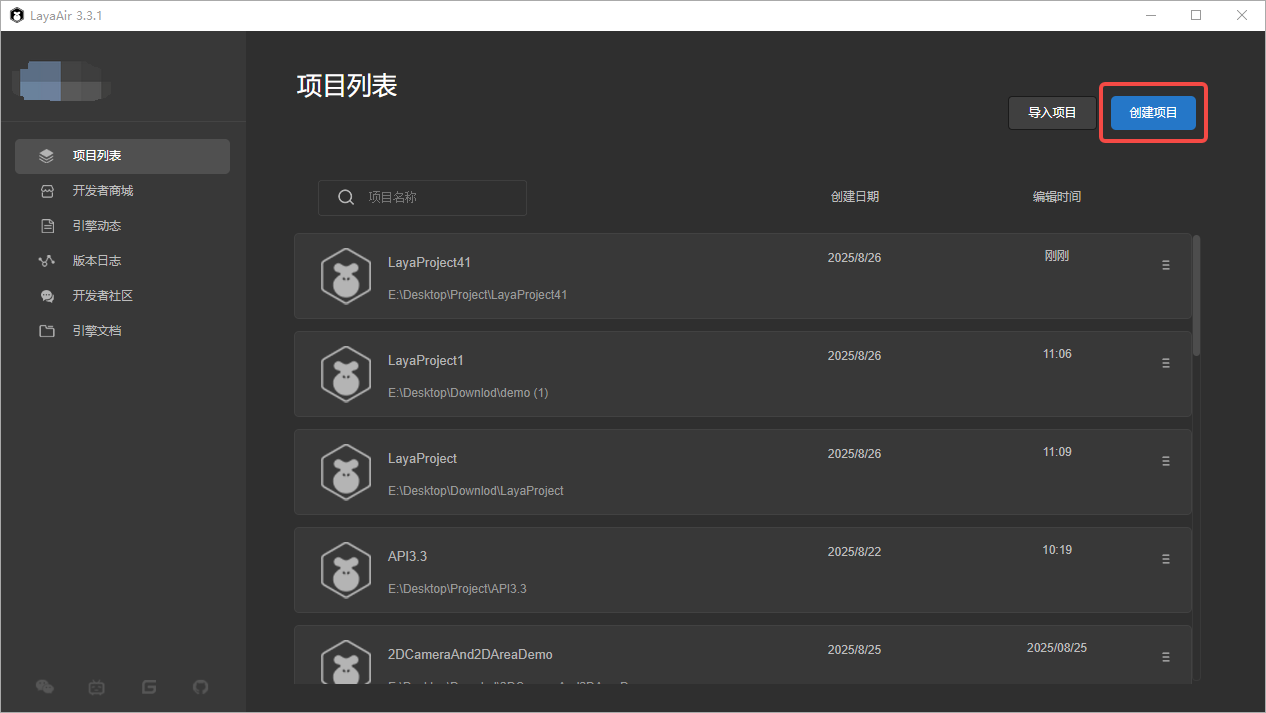
Task: Open the GitHub icon in sidebar footer
Action: pos(200,687)
